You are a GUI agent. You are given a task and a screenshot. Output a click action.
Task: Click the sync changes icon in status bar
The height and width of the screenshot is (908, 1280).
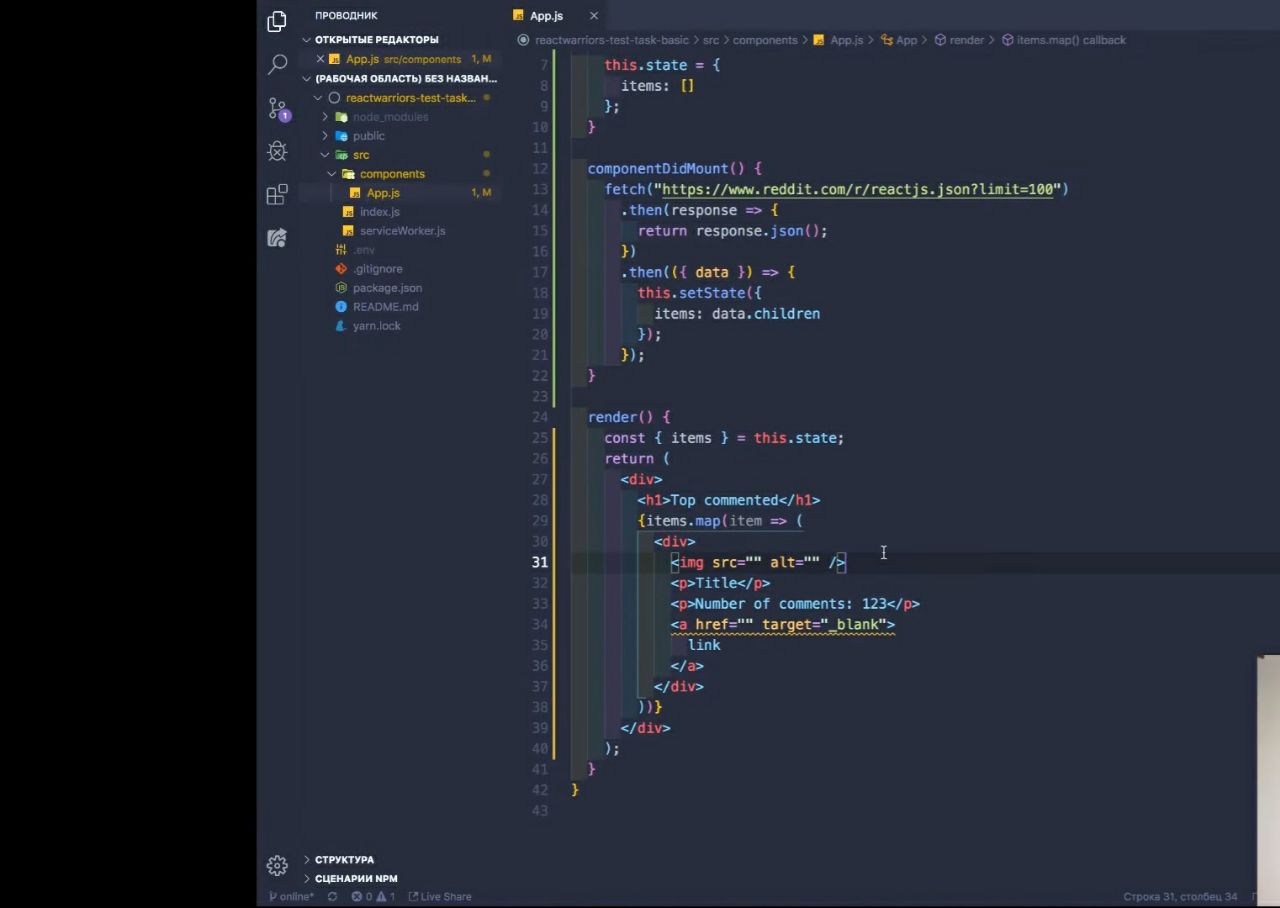333,897
